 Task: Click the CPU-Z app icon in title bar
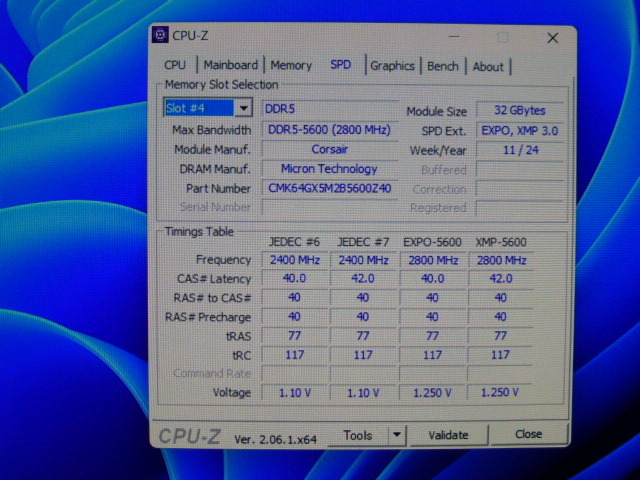coord(160,35)
